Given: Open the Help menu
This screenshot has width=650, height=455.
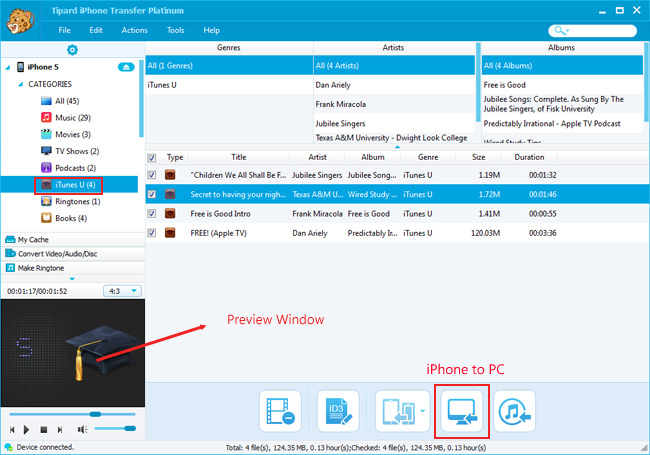Looking at the screenshot, I should [211, 30].
